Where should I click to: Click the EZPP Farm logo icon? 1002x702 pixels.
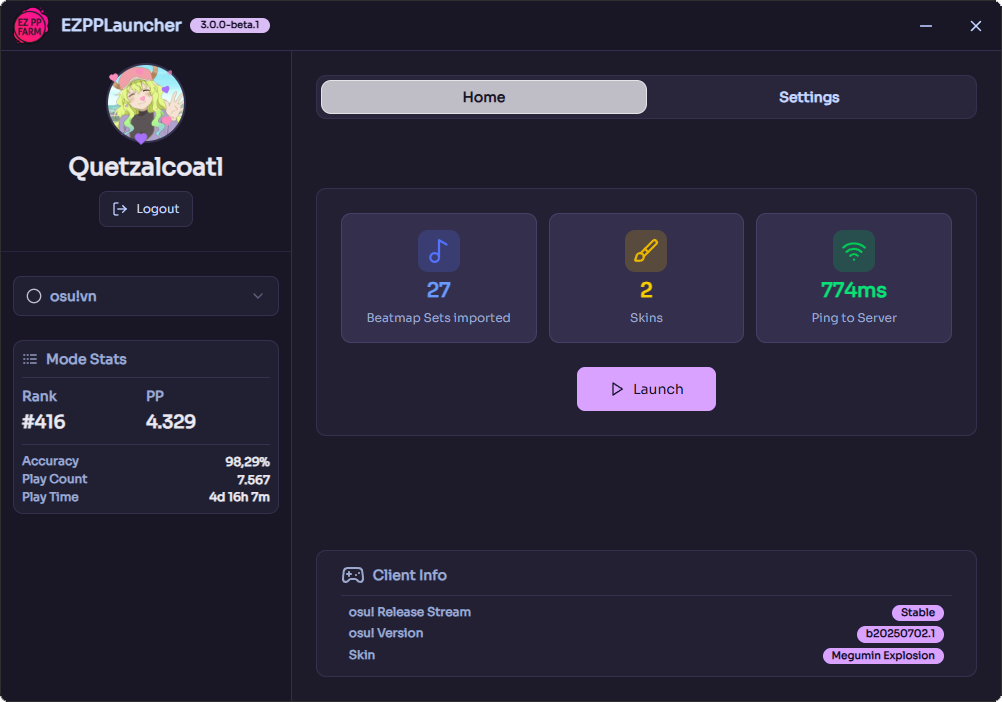(x=30, y=25)
